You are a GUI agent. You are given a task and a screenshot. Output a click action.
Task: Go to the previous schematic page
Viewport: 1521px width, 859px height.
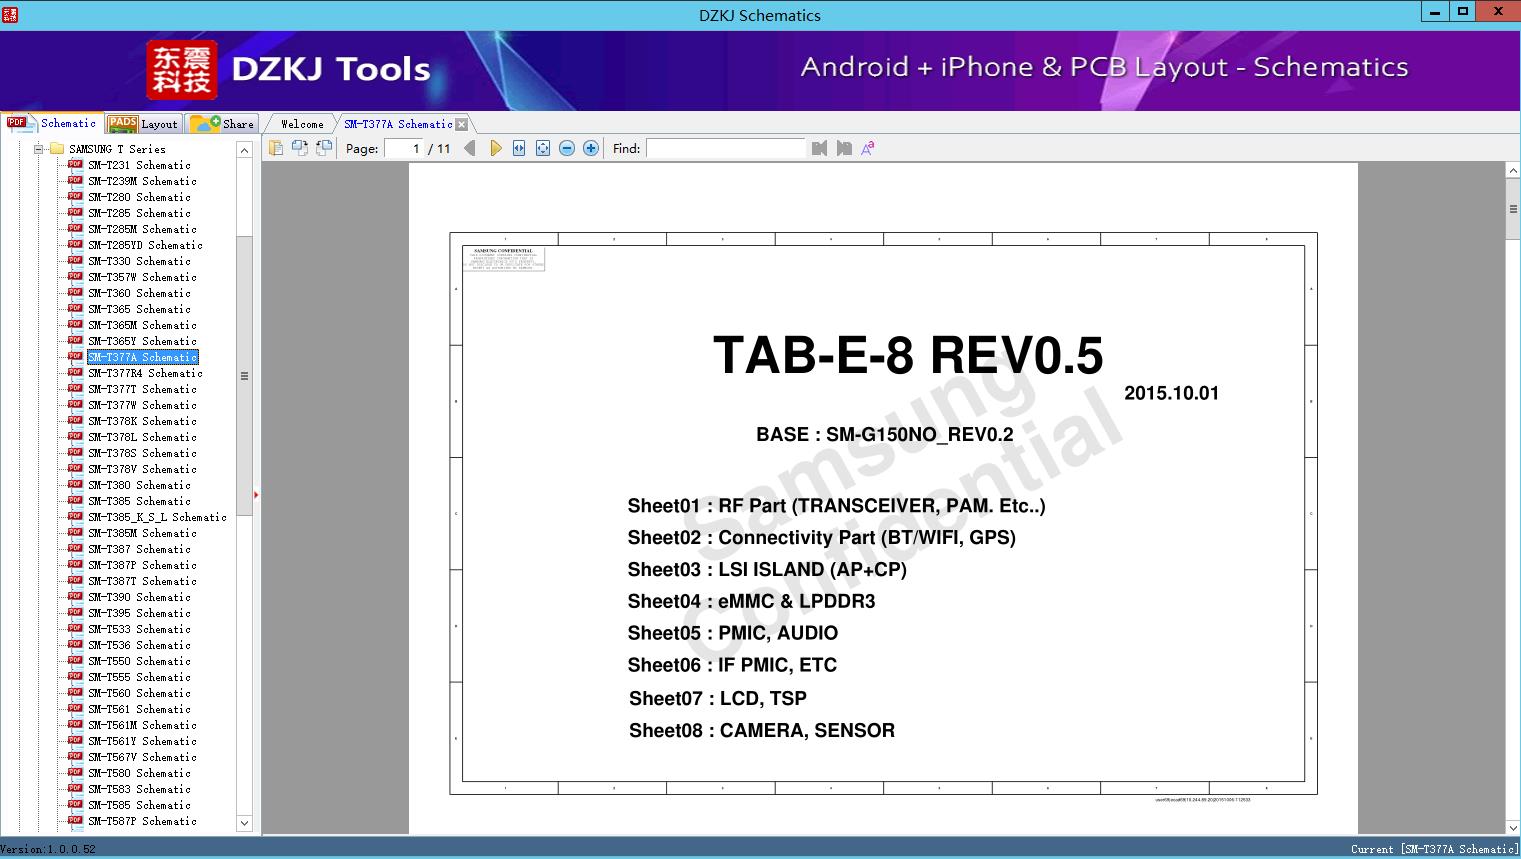[470, 148]
